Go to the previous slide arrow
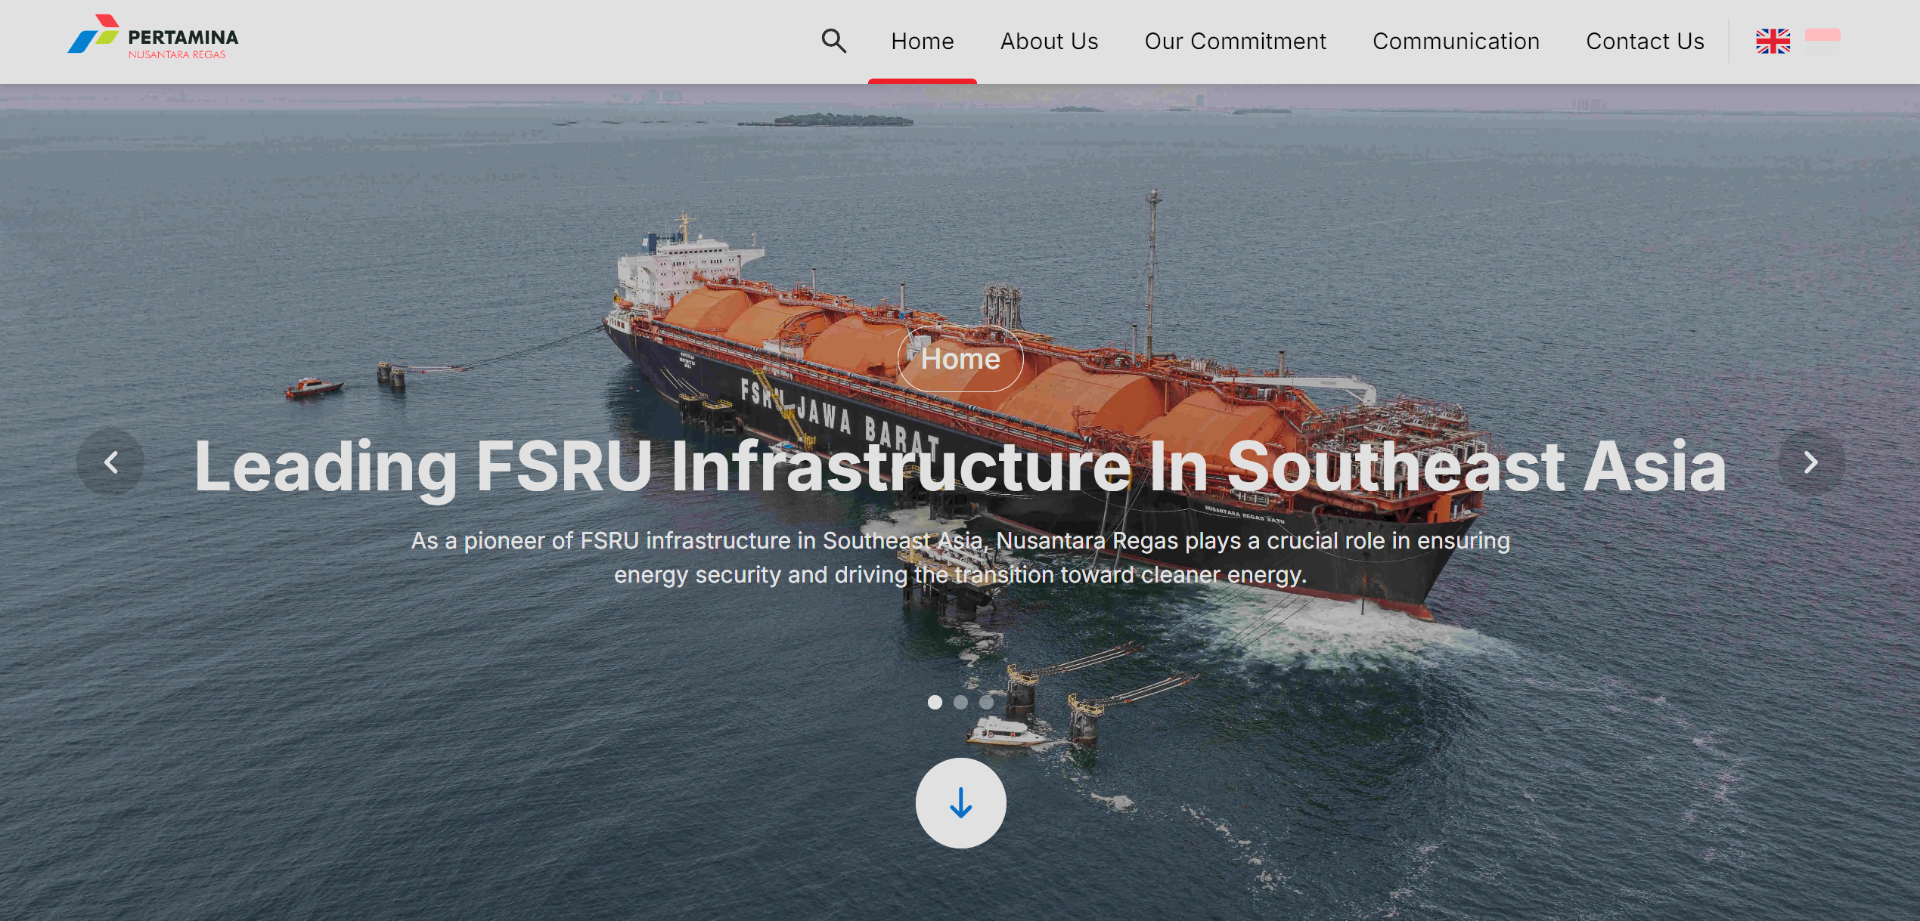Viewport: 1920px width, 921px height. (x=111, y=462)
